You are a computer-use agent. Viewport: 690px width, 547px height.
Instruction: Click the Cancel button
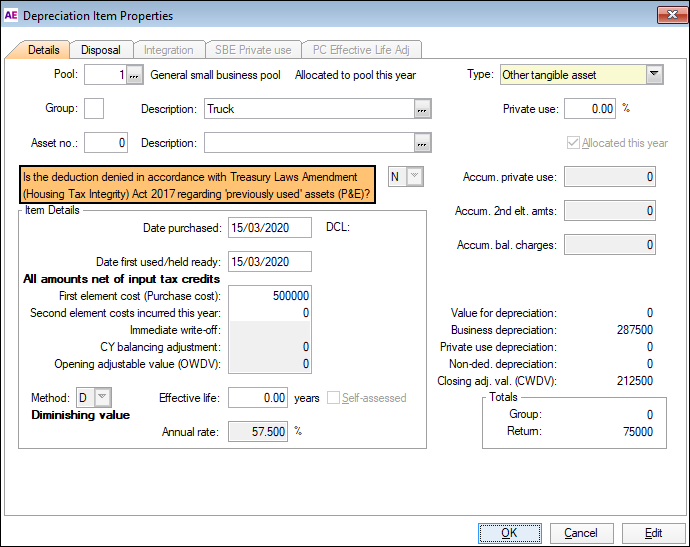click(581, 533)
